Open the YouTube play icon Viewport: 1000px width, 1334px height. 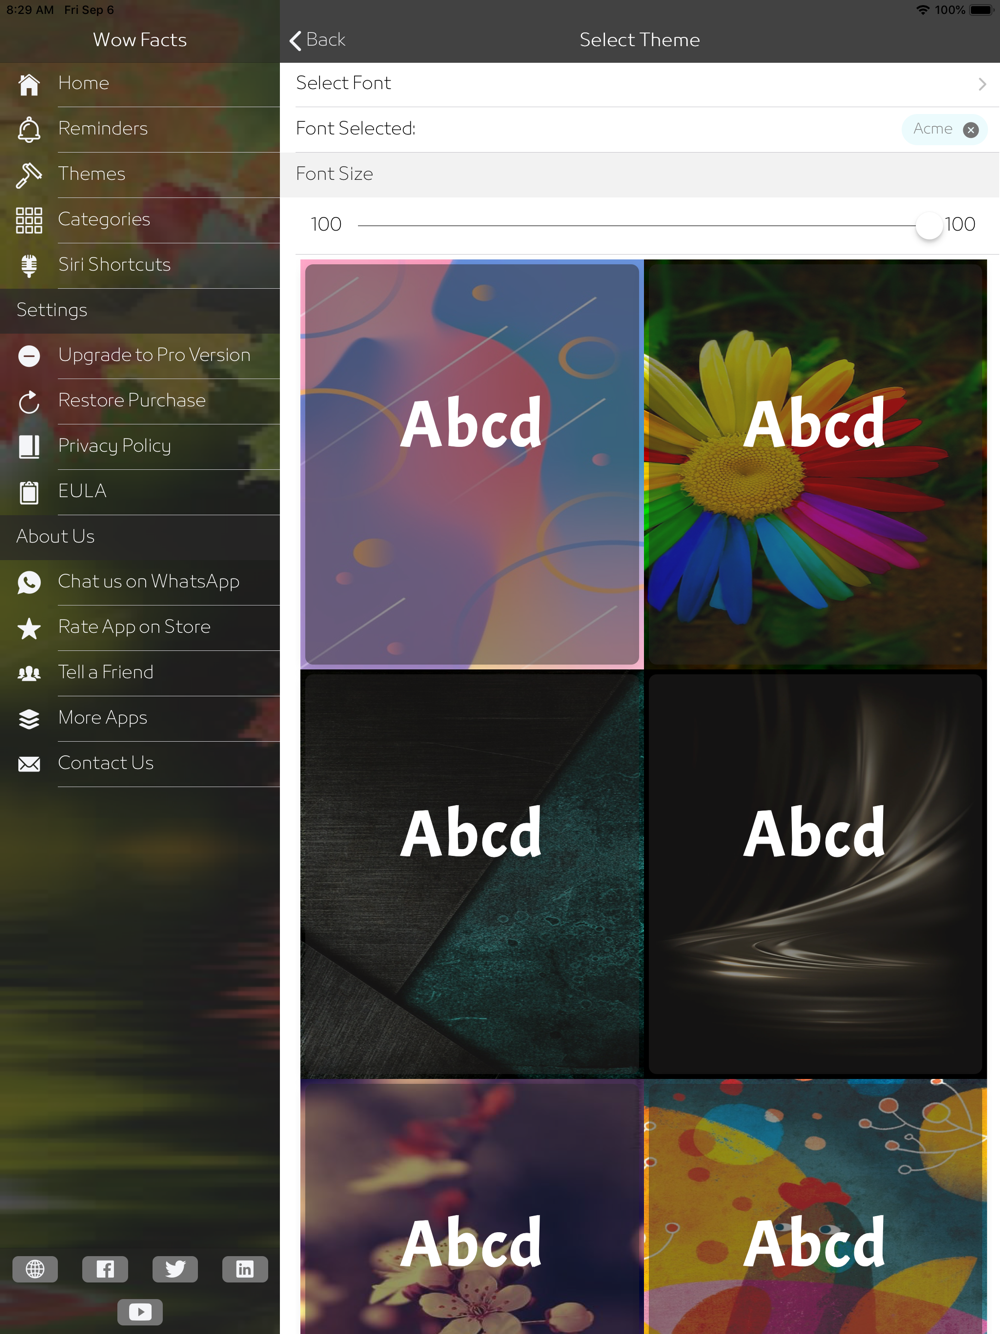coord(140,1312)
